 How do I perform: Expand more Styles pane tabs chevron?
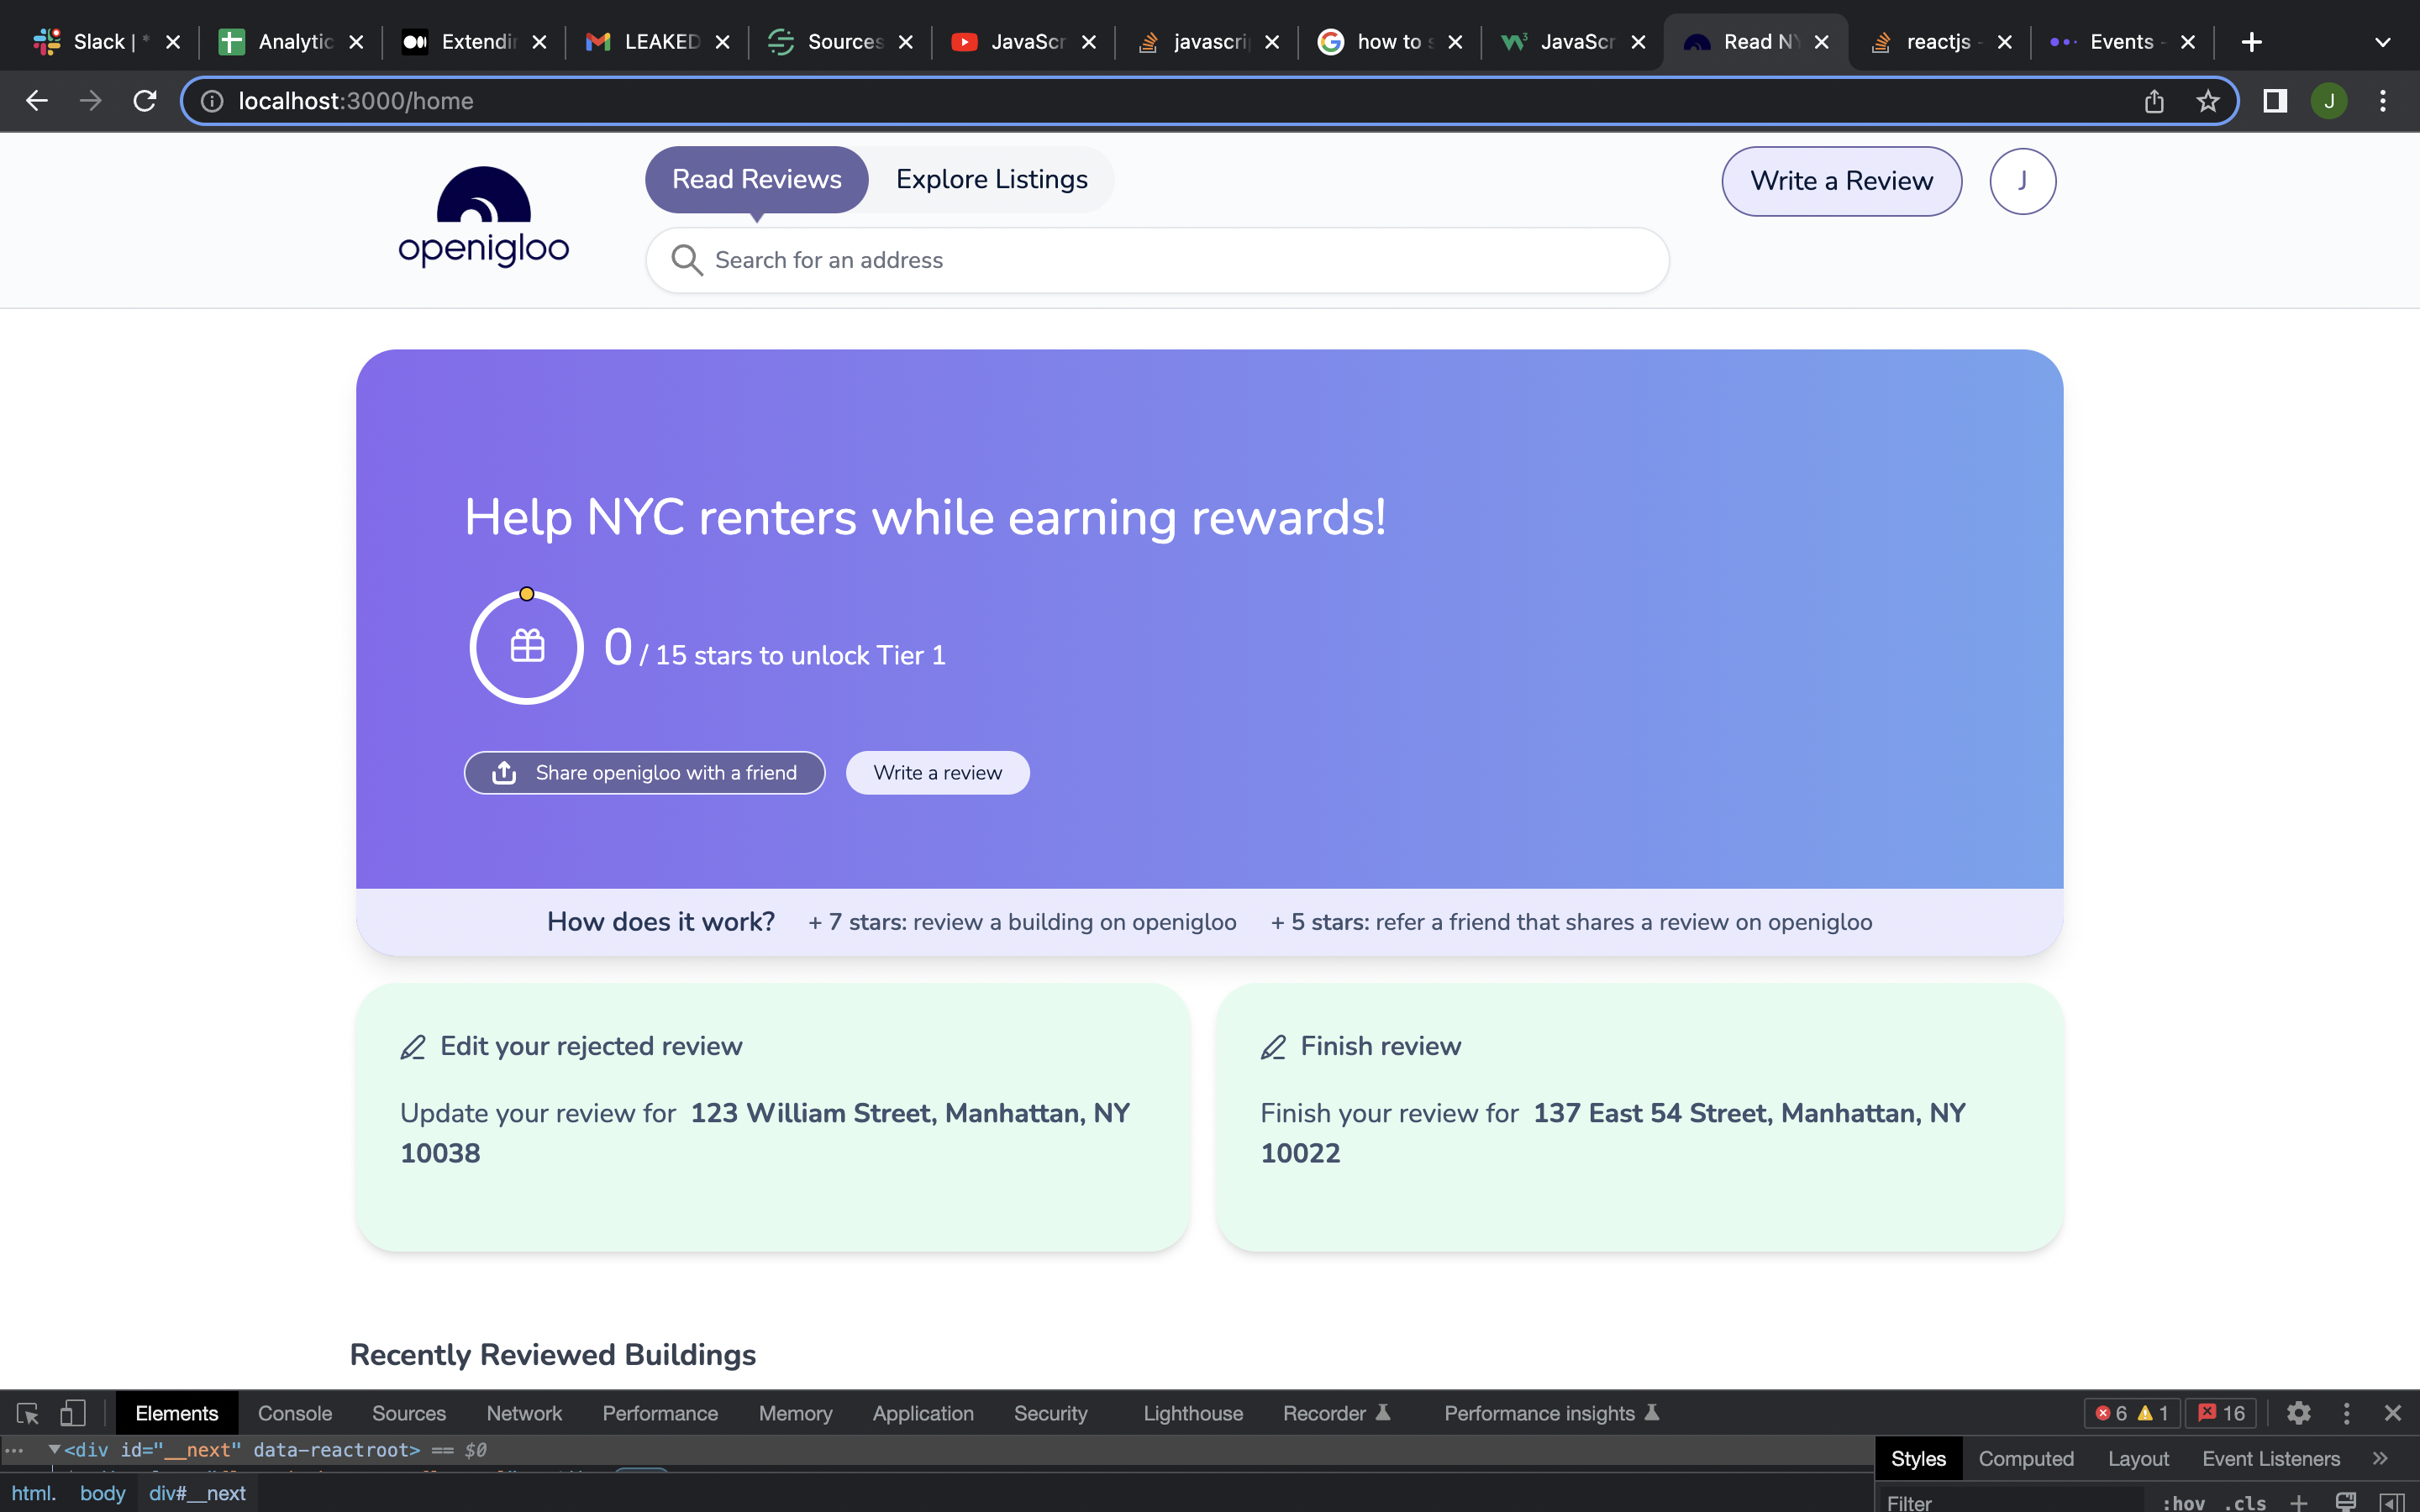pos(2379,1458)
